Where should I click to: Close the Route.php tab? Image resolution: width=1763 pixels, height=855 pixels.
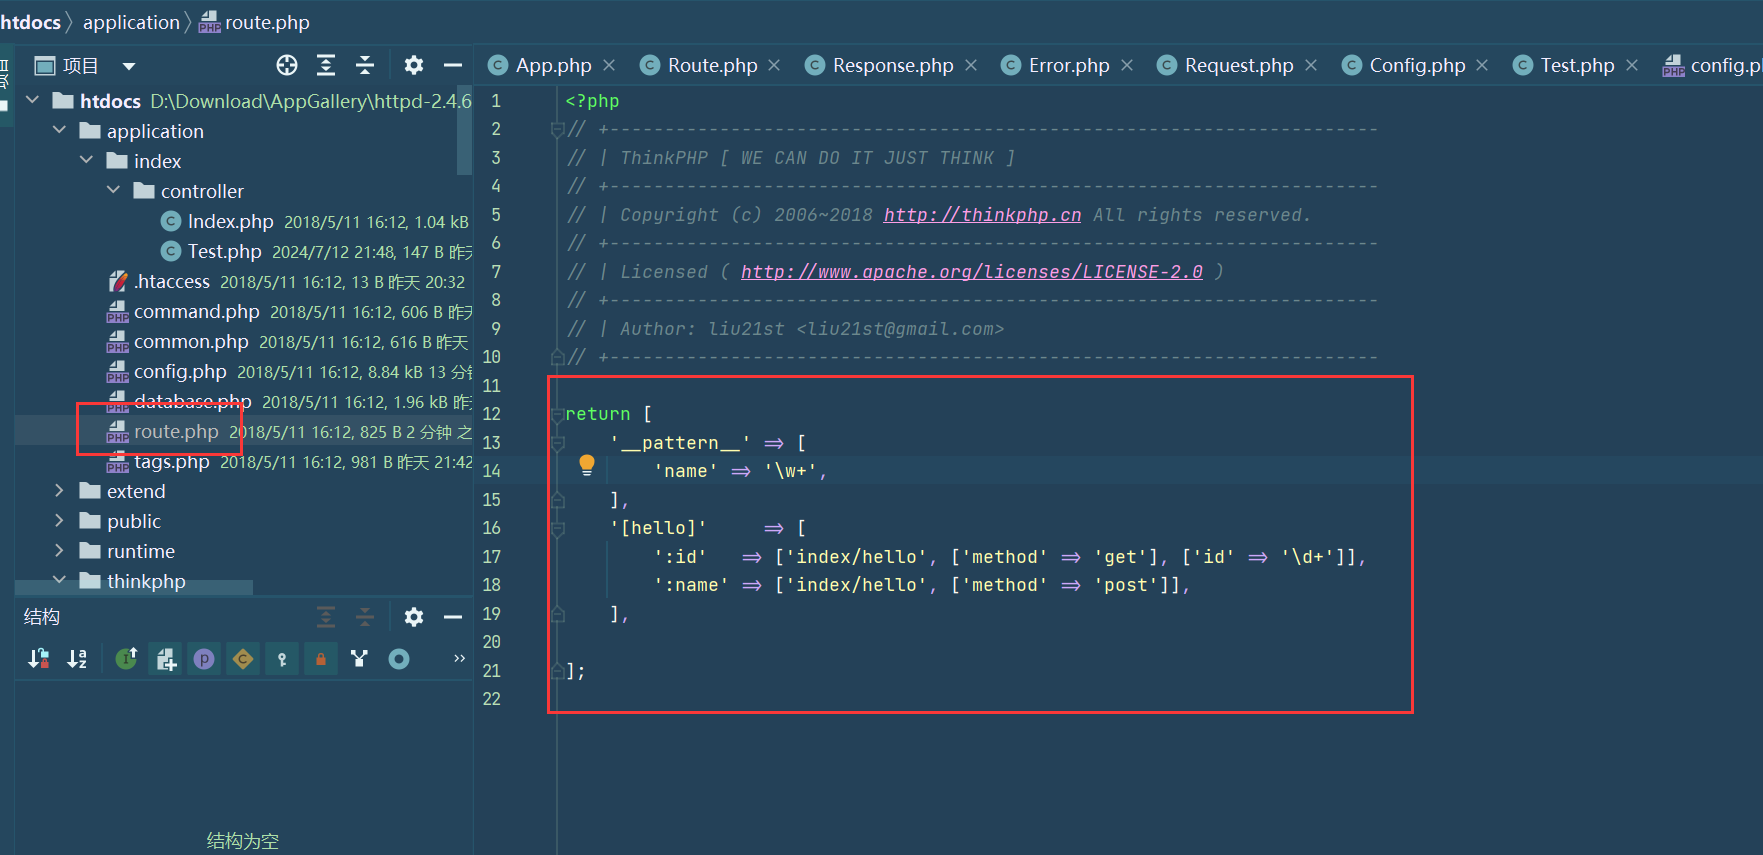[x=774, y=65]
